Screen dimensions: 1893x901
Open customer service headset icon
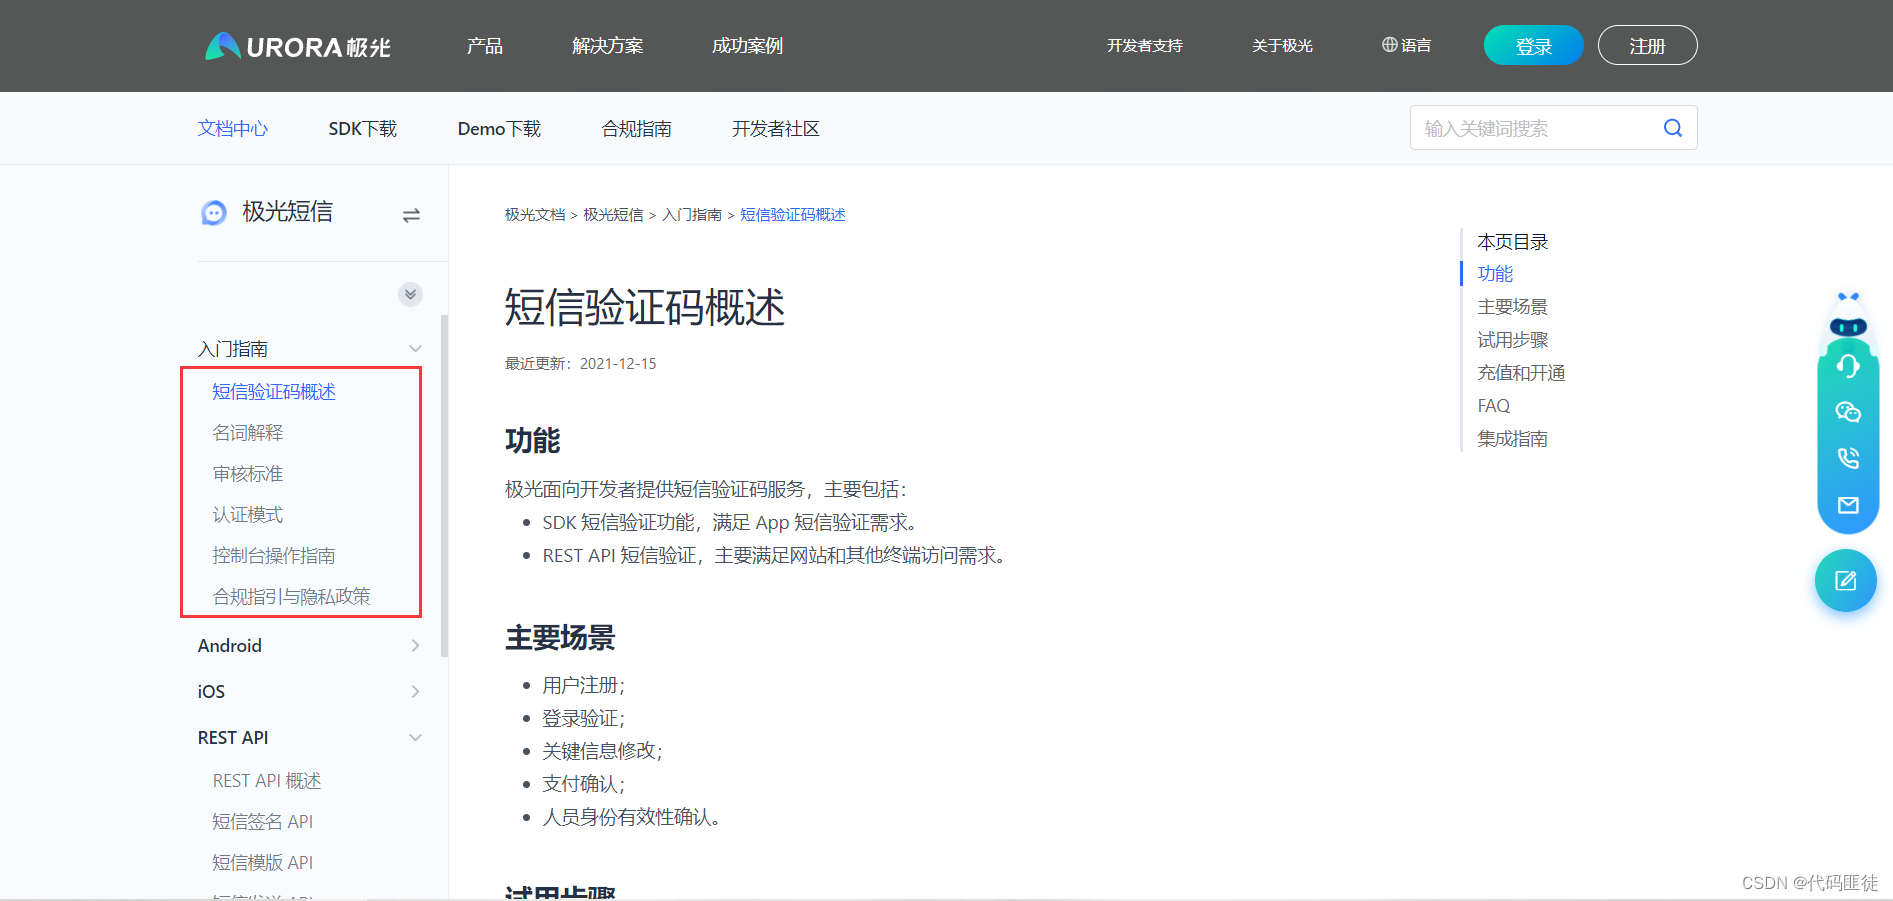[x=1847, y=366]
